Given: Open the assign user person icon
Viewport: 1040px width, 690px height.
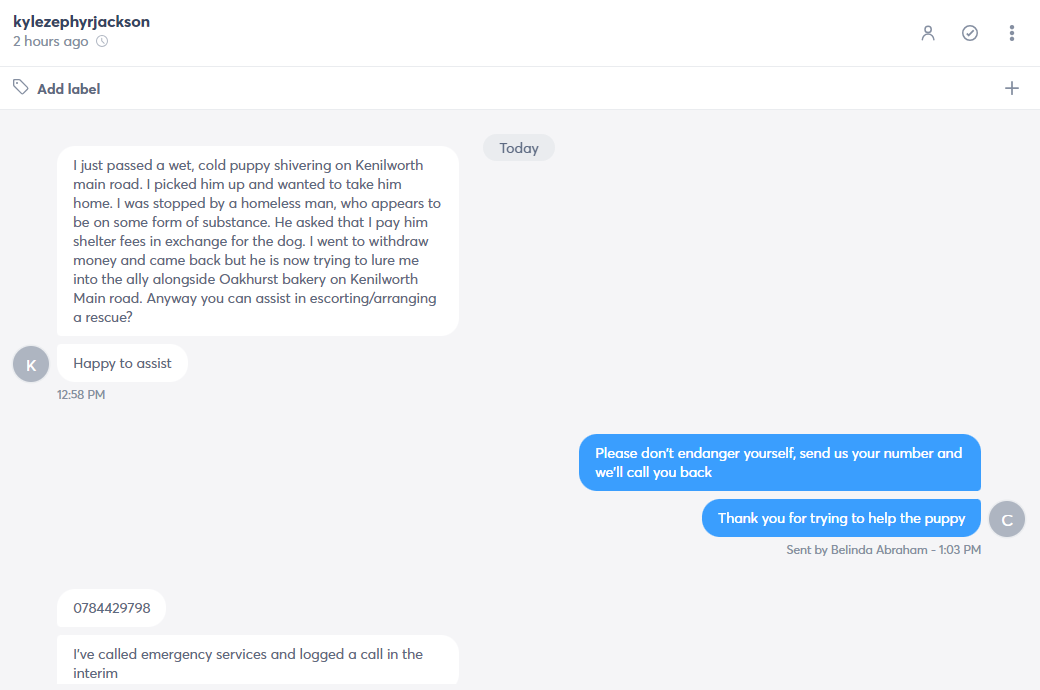Looking at the screenshot, I should point(928,33).
